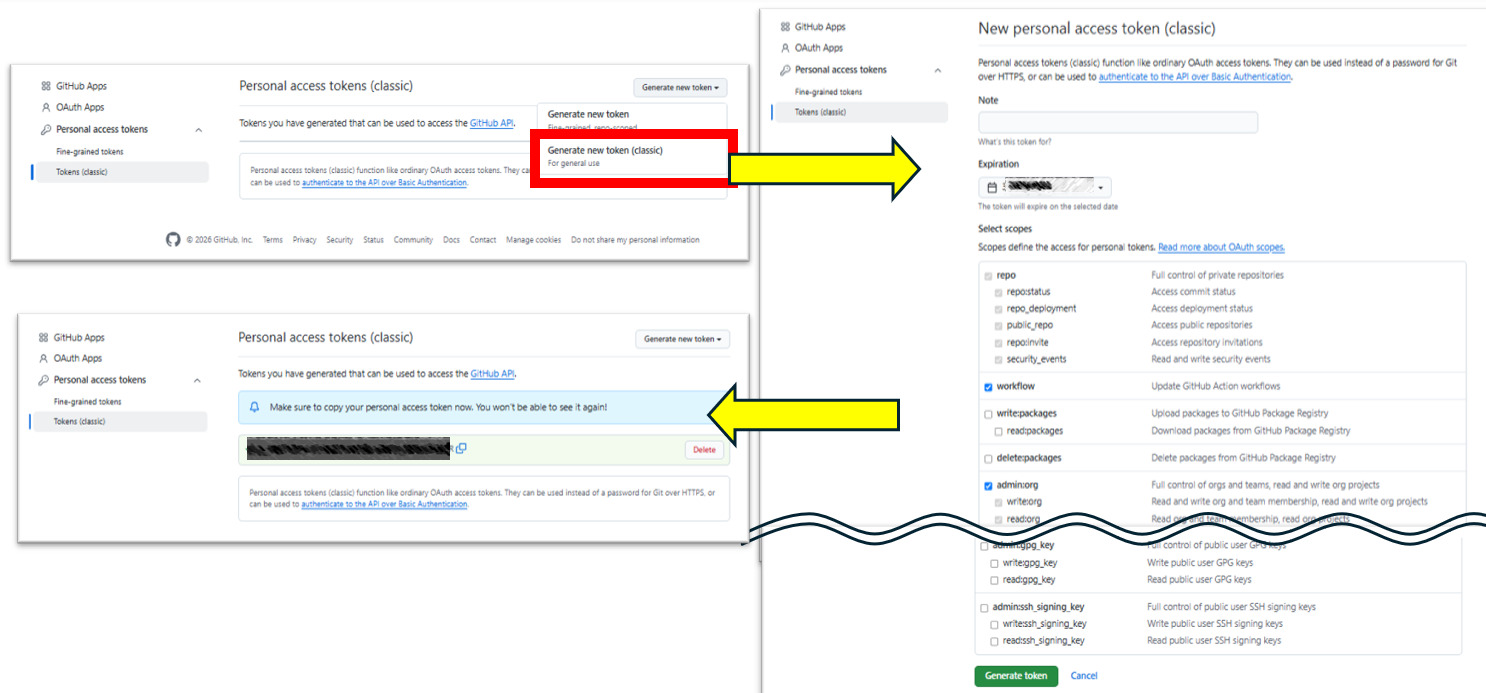Enable the admin:ssh_signing_key checkbox
1486x693 pixels.
click(x=985, y=607)
